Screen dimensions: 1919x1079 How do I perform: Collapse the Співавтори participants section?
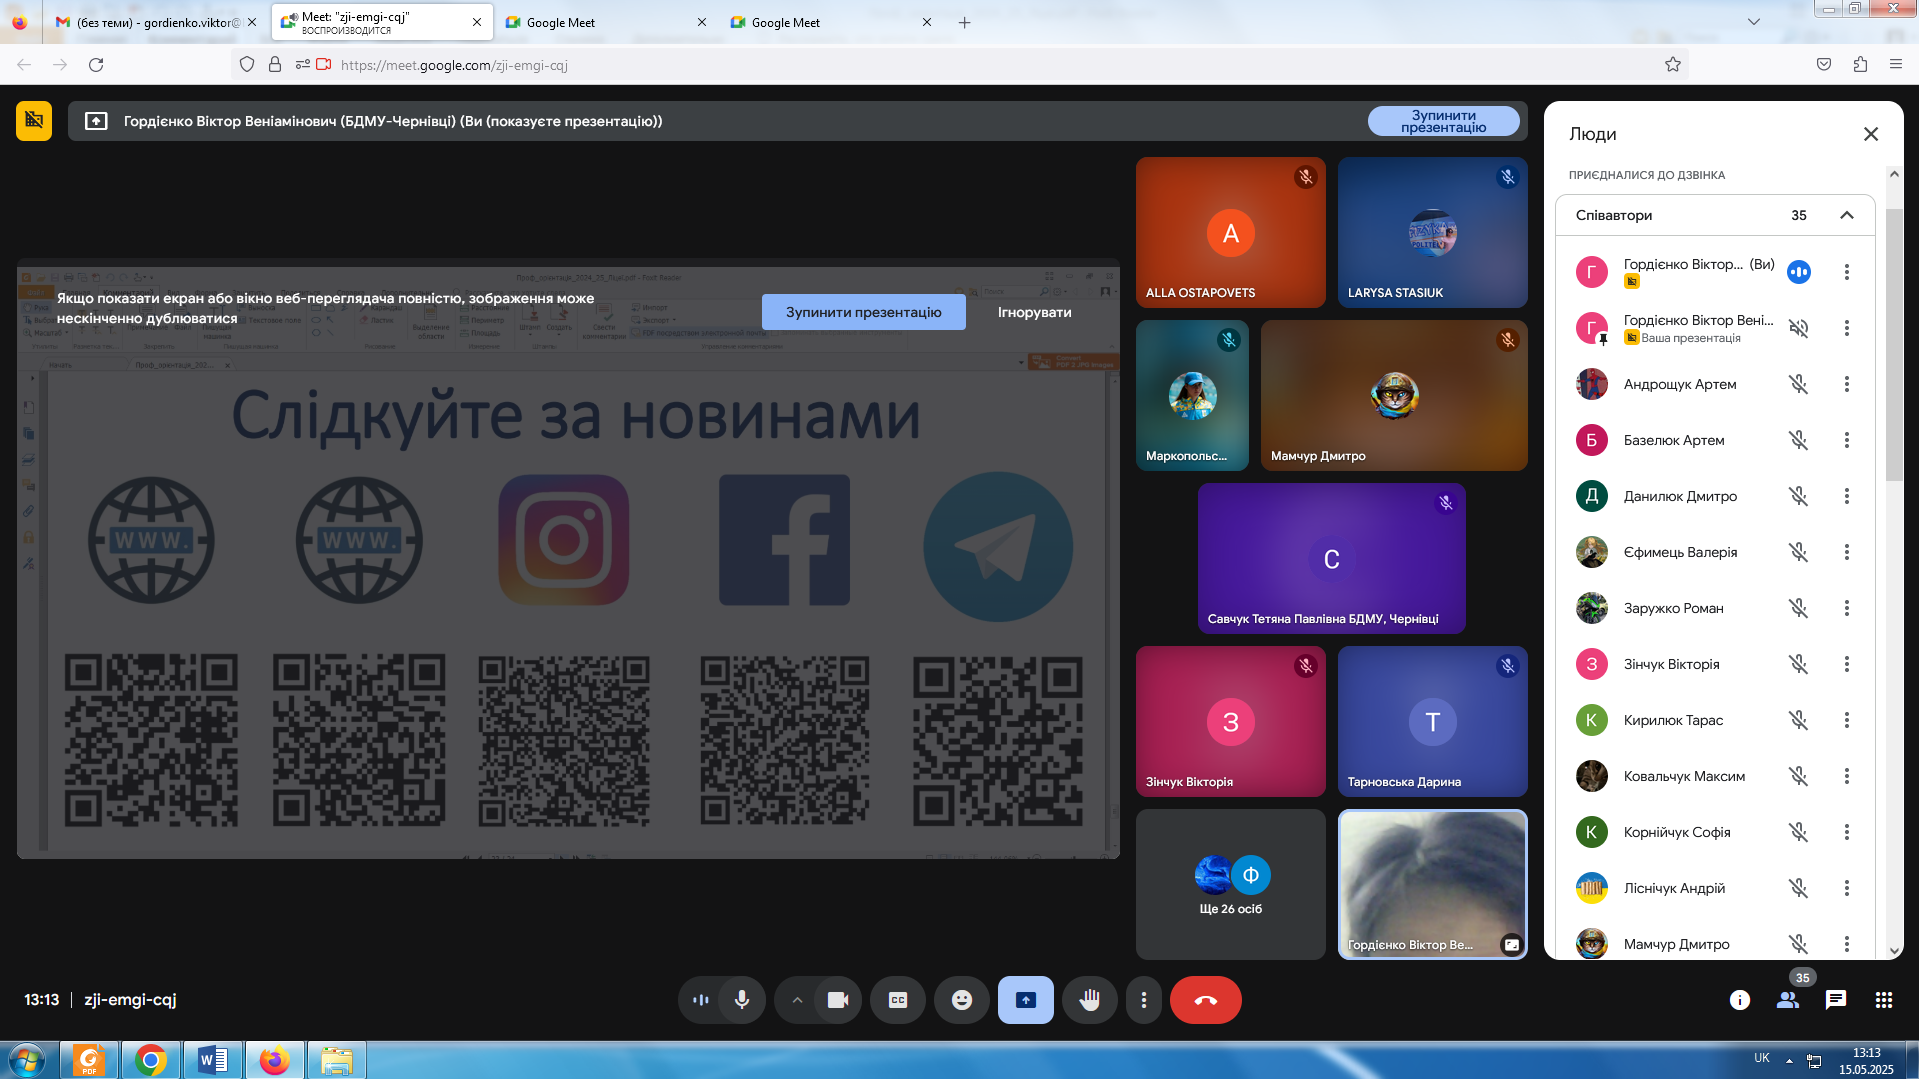pos(1847,215)
